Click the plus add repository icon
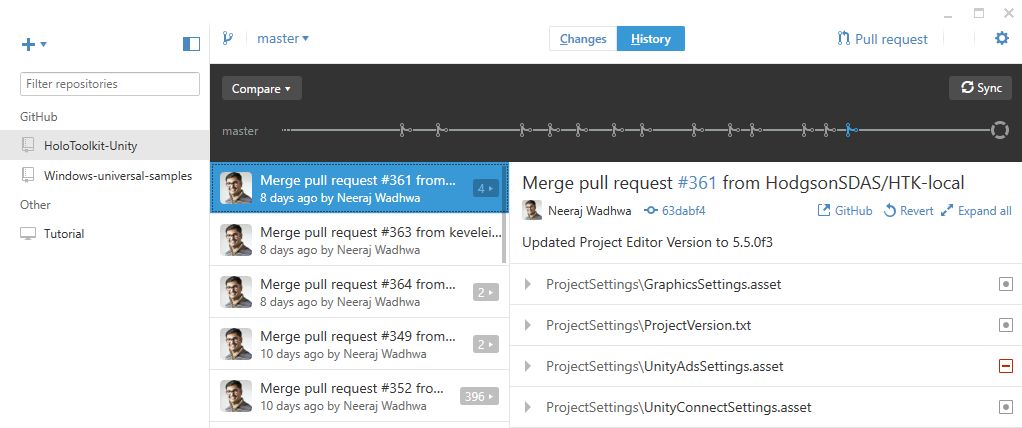This screenshot has height=428, width=1022. point(29,44)
